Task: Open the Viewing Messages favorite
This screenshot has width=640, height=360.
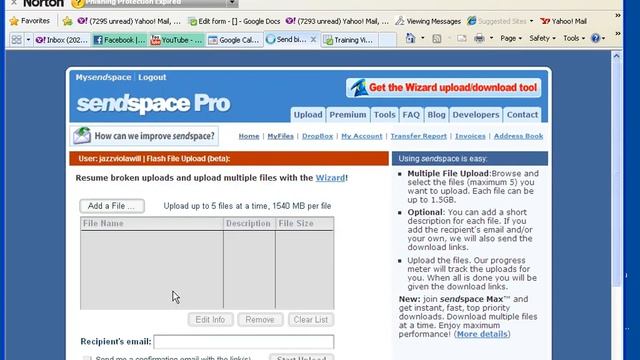Action: click(x=428, y=21)
